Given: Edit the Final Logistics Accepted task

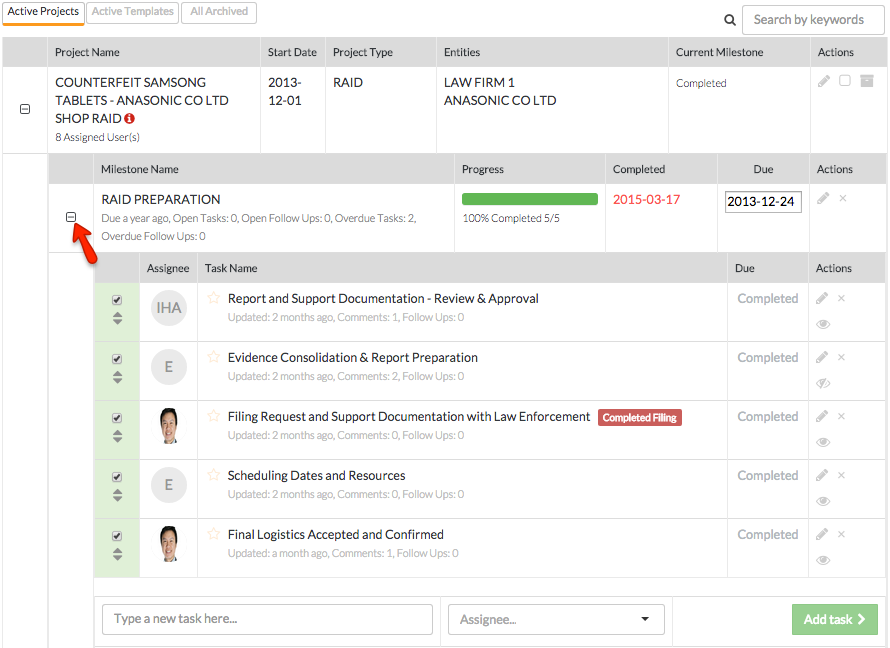Looking at the screenshot, I should (x=822, y=534).
